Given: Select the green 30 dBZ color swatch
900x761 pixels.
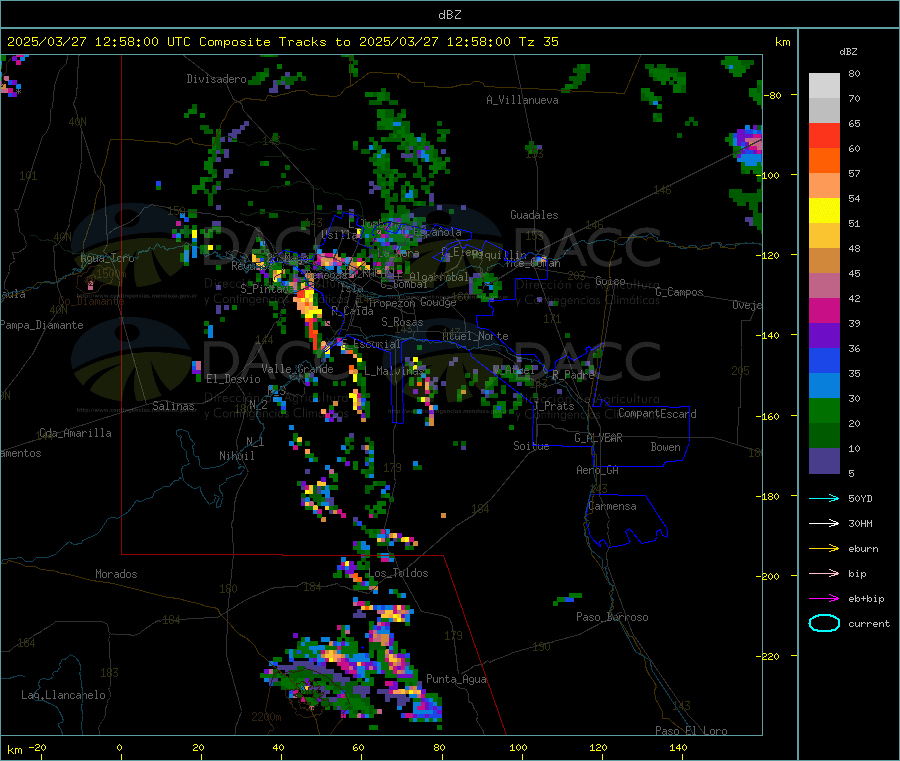Looking at the screenshot, I should pos(824,410).
